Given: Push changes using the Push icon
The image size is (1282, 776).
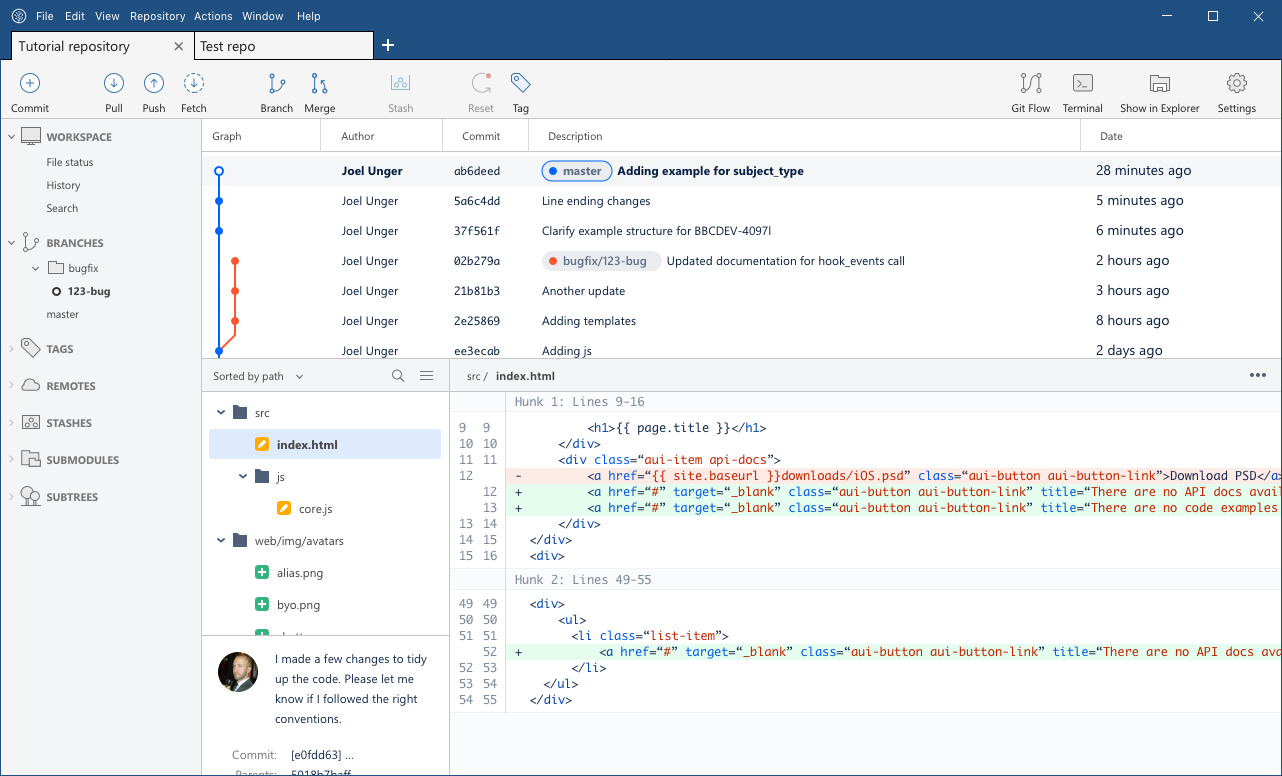Looking at the screenshot, I should pos(154,85).
